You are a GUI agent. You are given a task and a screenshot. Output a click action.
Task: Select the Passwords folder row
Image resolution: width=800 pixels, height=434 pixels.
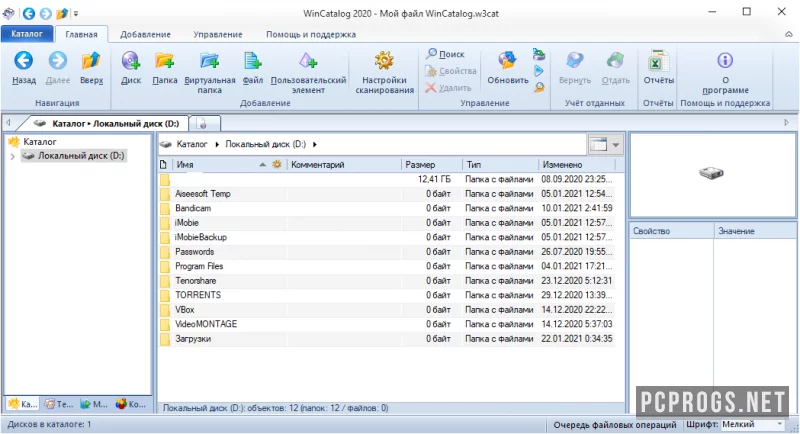[387, 252]
